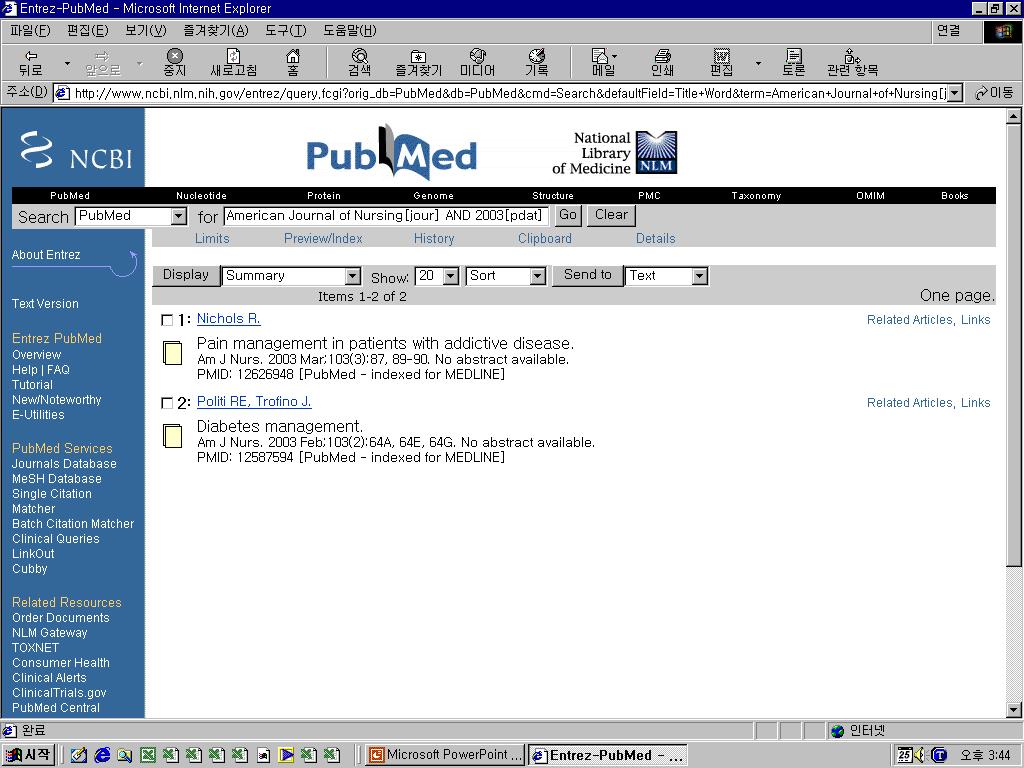Open the History (기록) toolbar icon
1024x768 pixels.
pos(536,63)
